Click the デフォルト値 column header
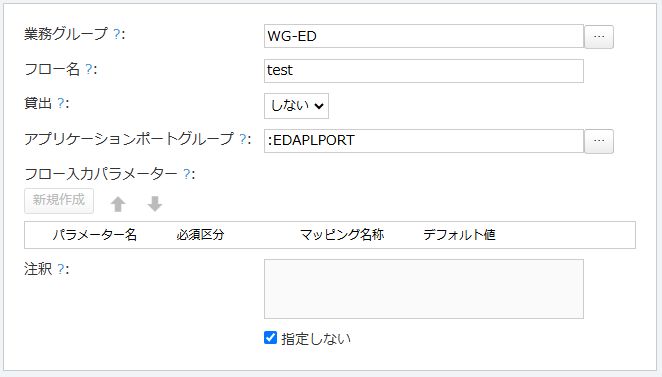 [459, 235]
